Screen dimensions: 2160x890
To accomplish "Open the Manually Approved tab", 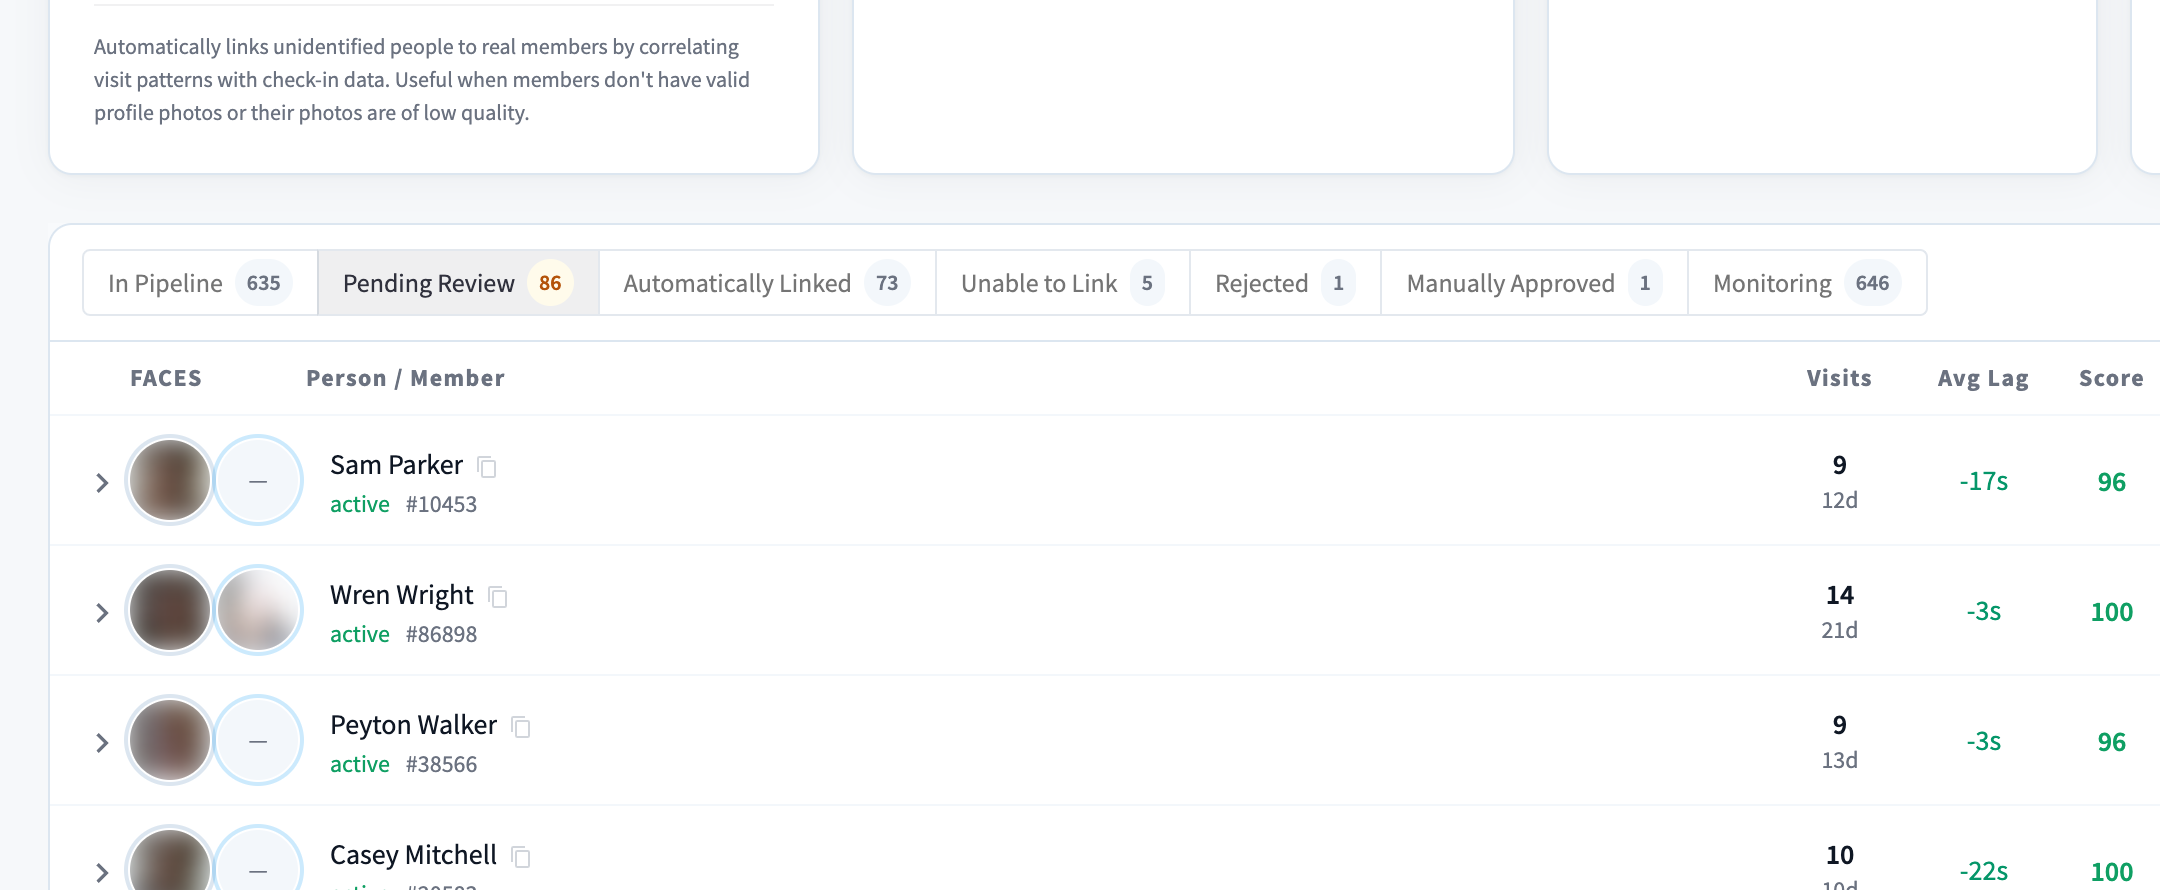I will 1534,283.
